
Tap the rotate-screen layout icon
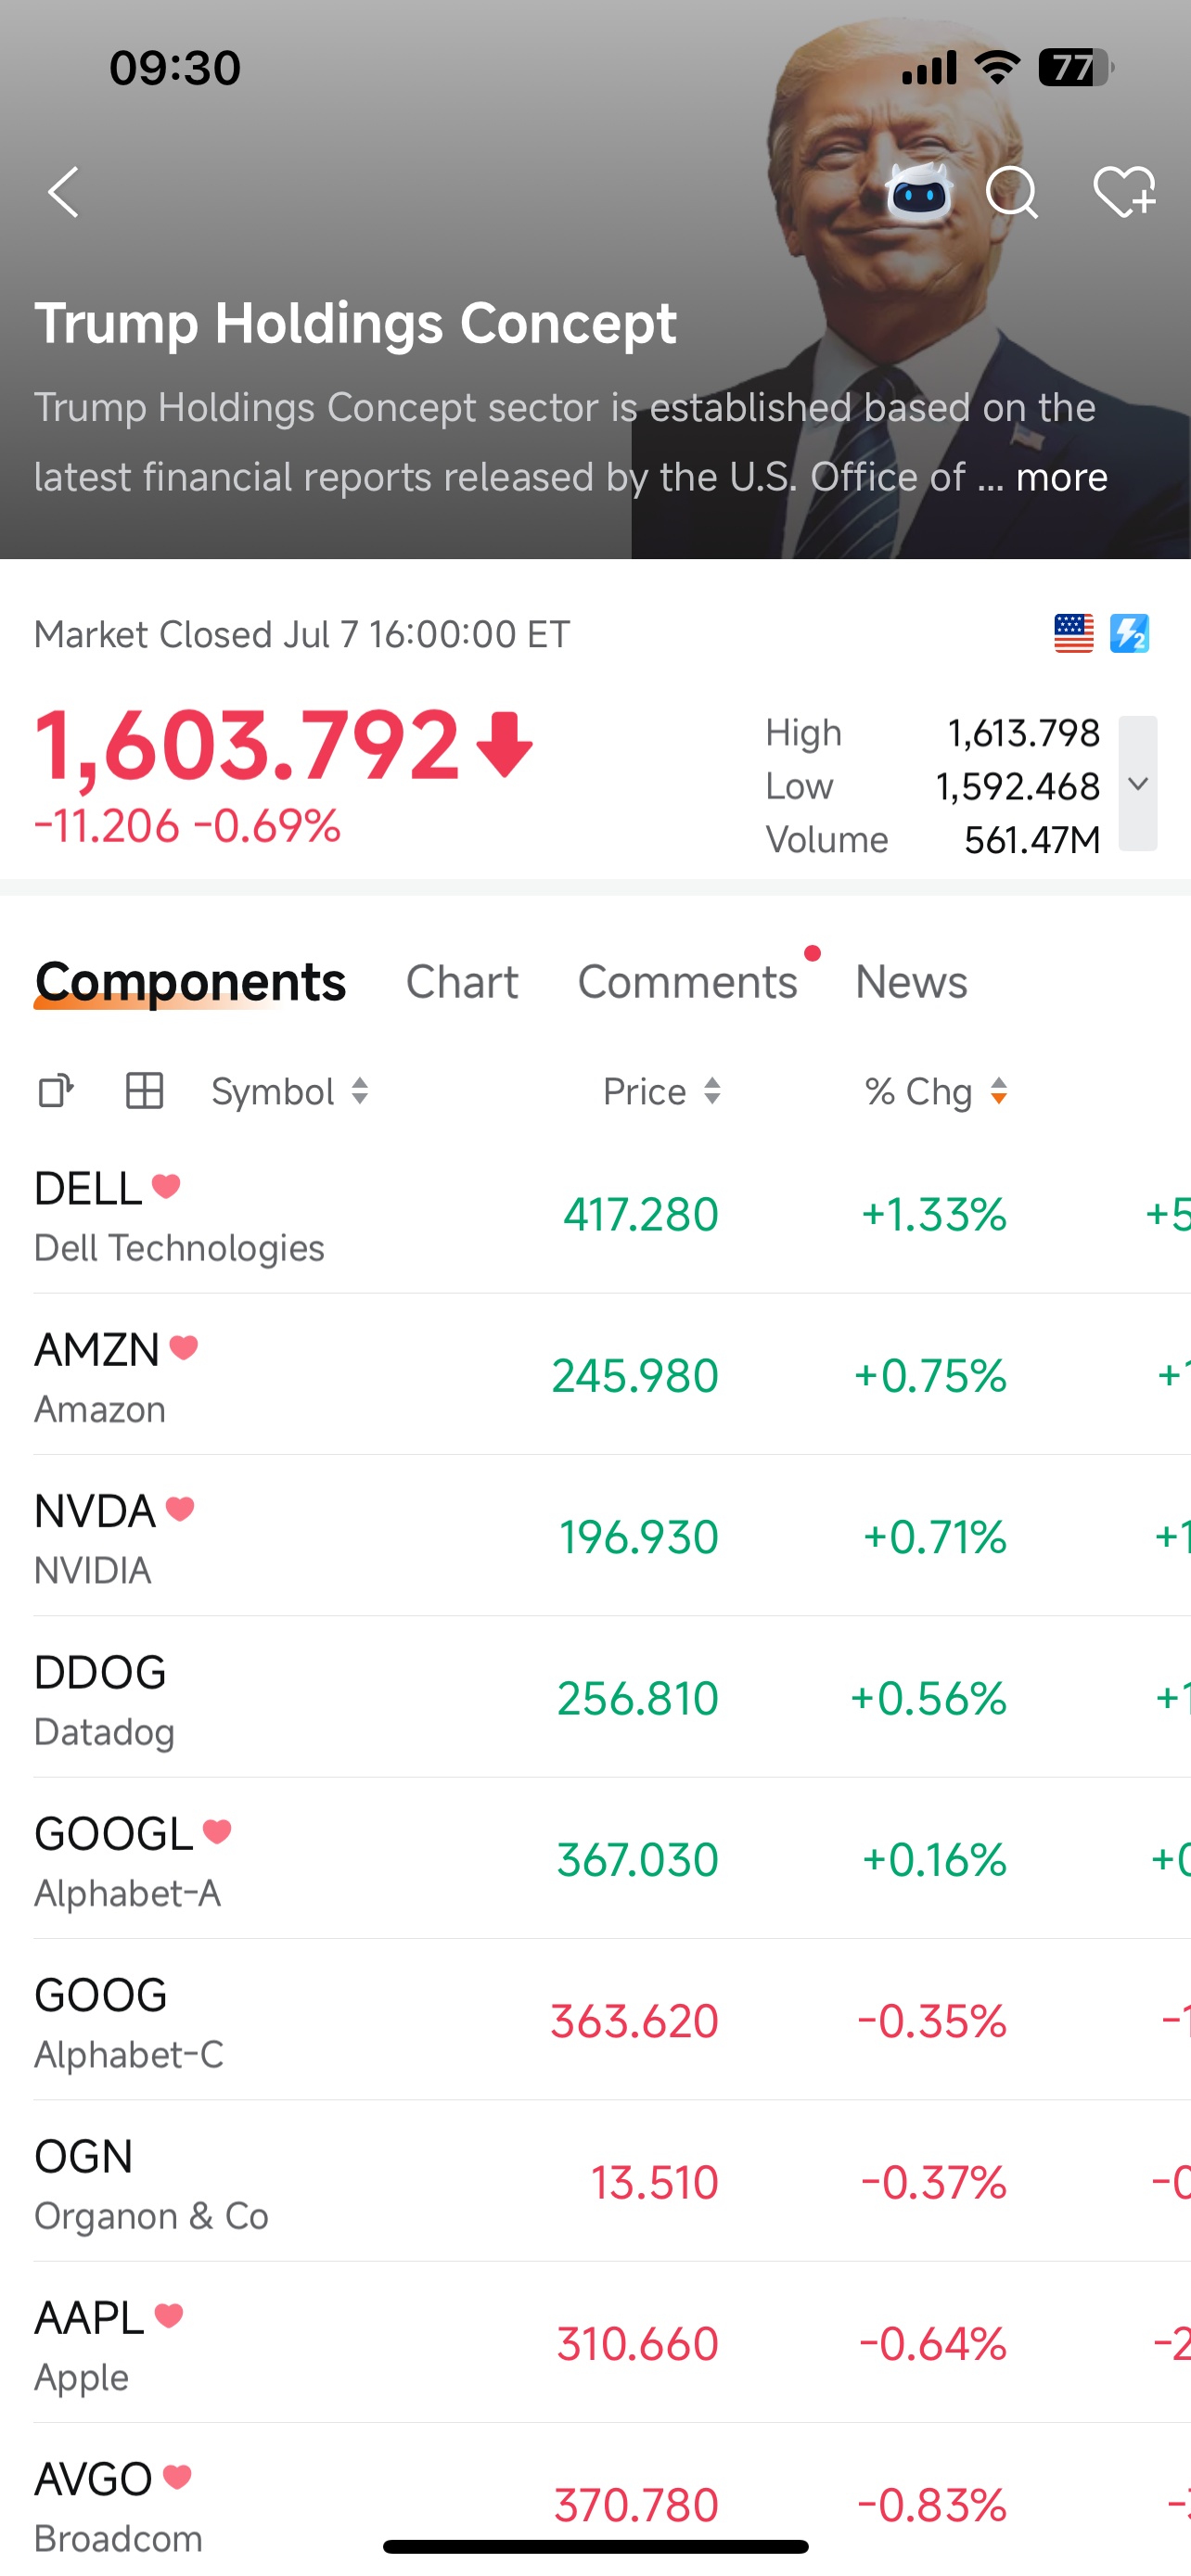point(56,1091)
